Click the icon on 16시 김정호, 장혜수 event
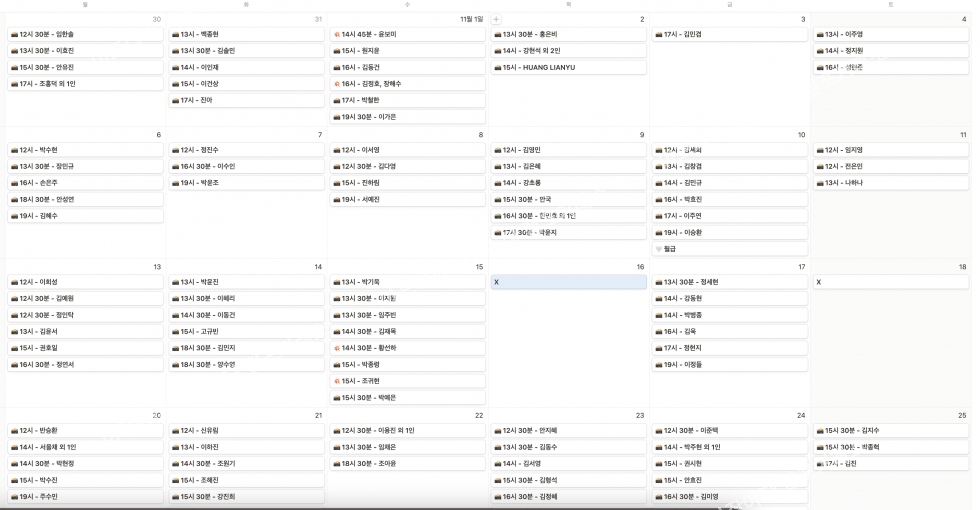This screenshot has height=510, width=980. click(x=336, y=84)
